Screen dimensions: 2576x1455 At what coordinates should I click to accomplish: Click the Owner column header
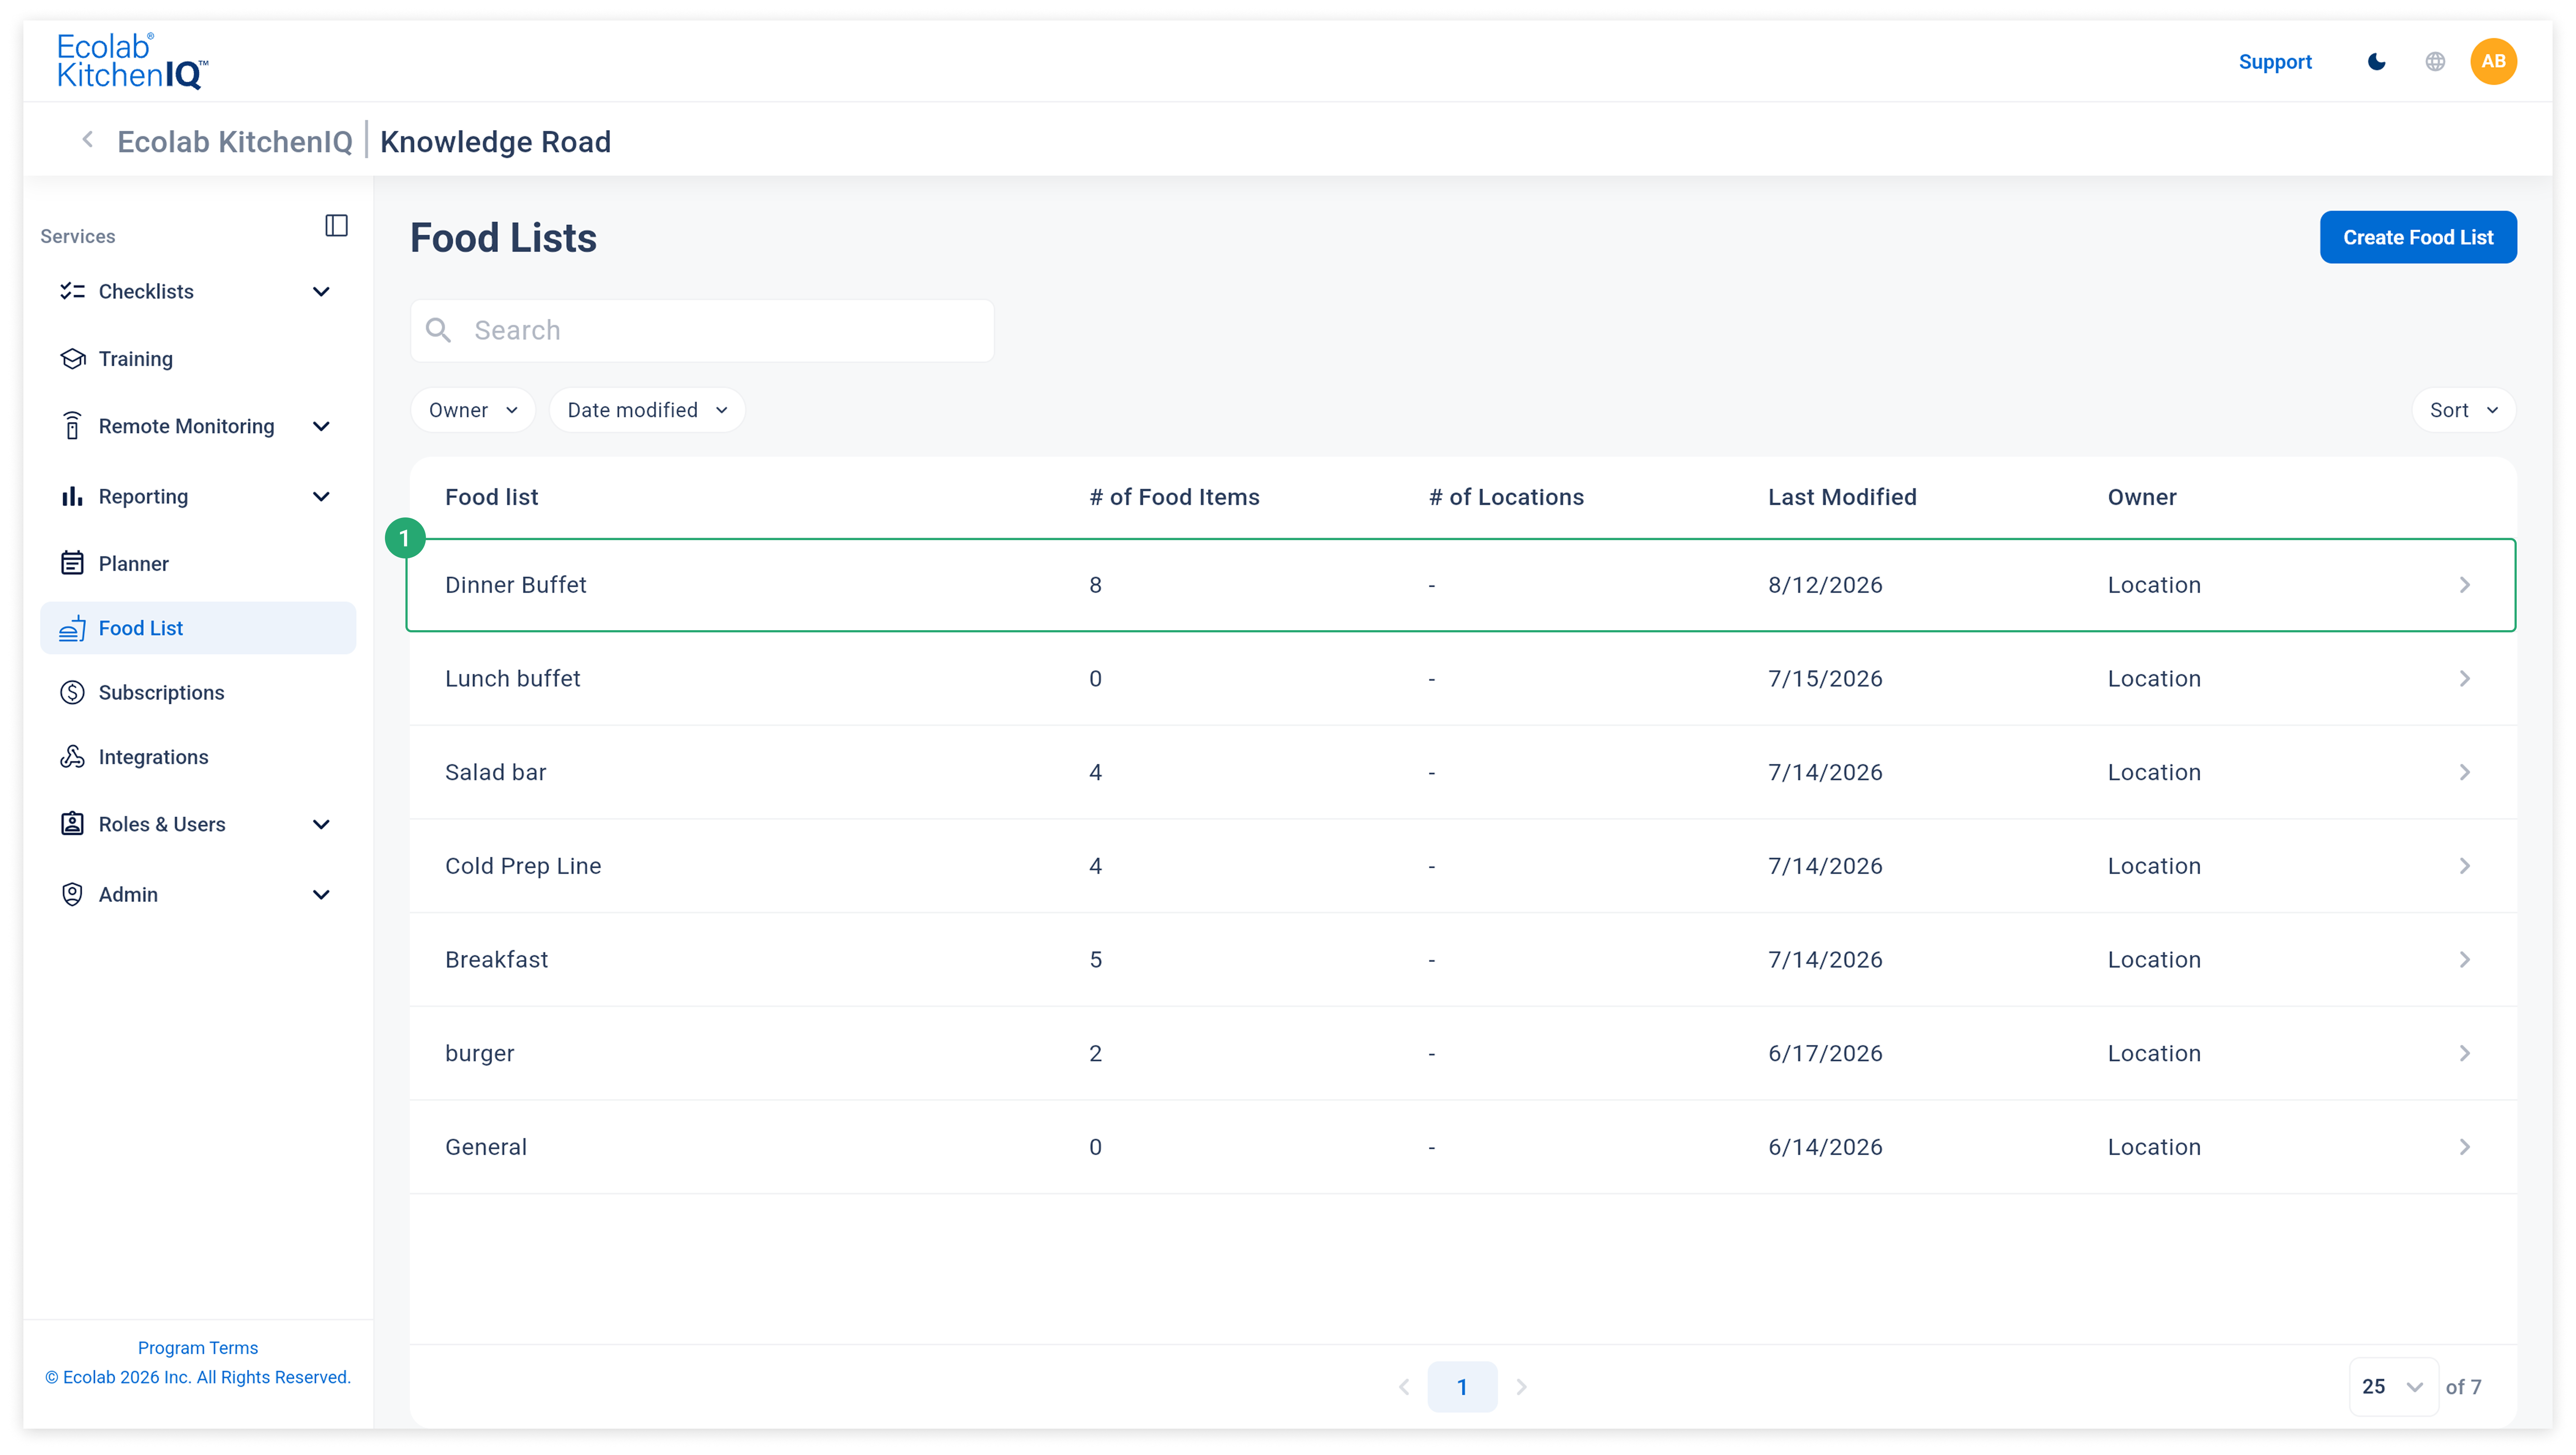point(2142,497)
